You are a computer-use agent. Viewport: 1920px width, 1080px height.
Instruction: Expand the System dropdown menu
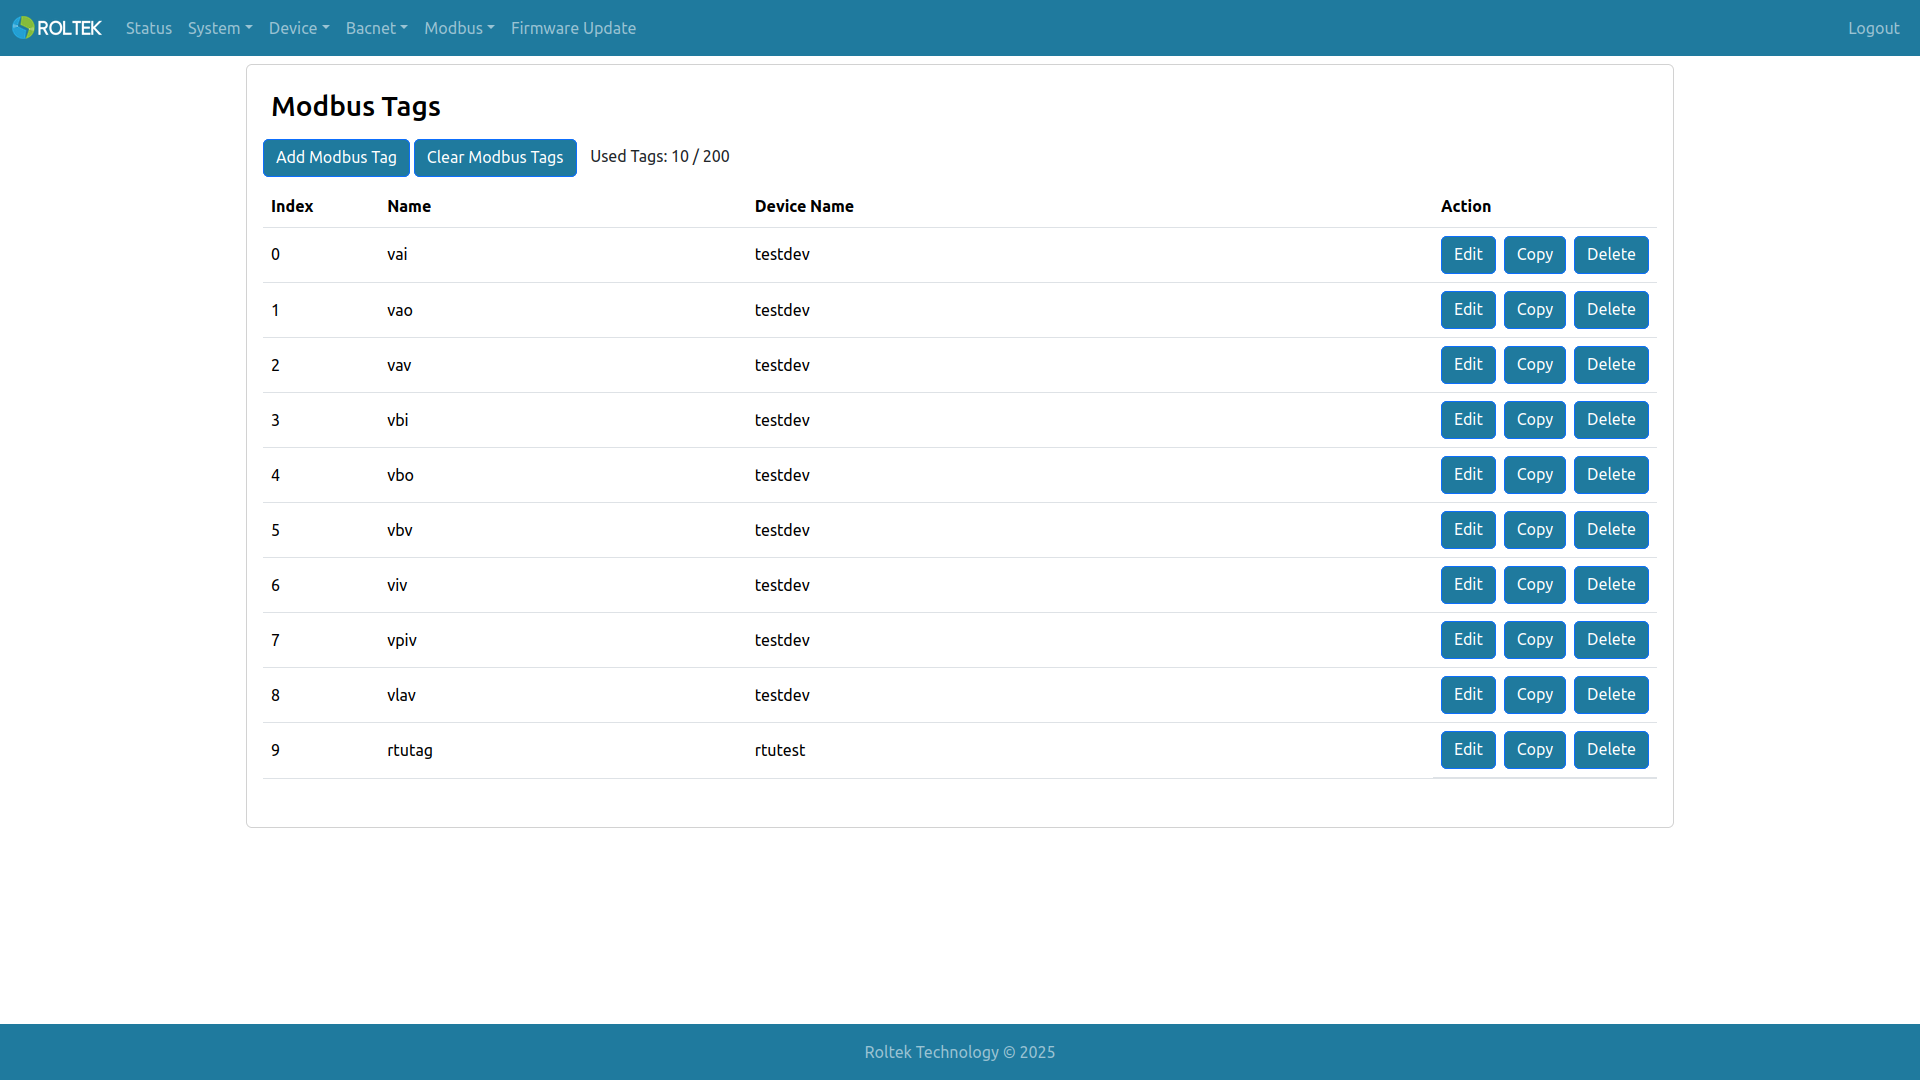pos(220,28)
